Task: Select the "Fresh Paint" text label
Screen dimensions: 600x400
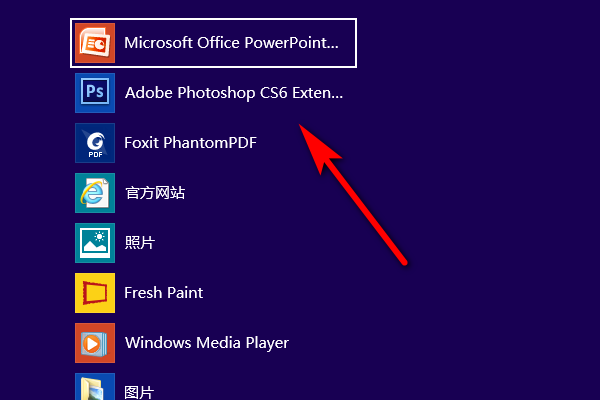Action: [163, 293]
